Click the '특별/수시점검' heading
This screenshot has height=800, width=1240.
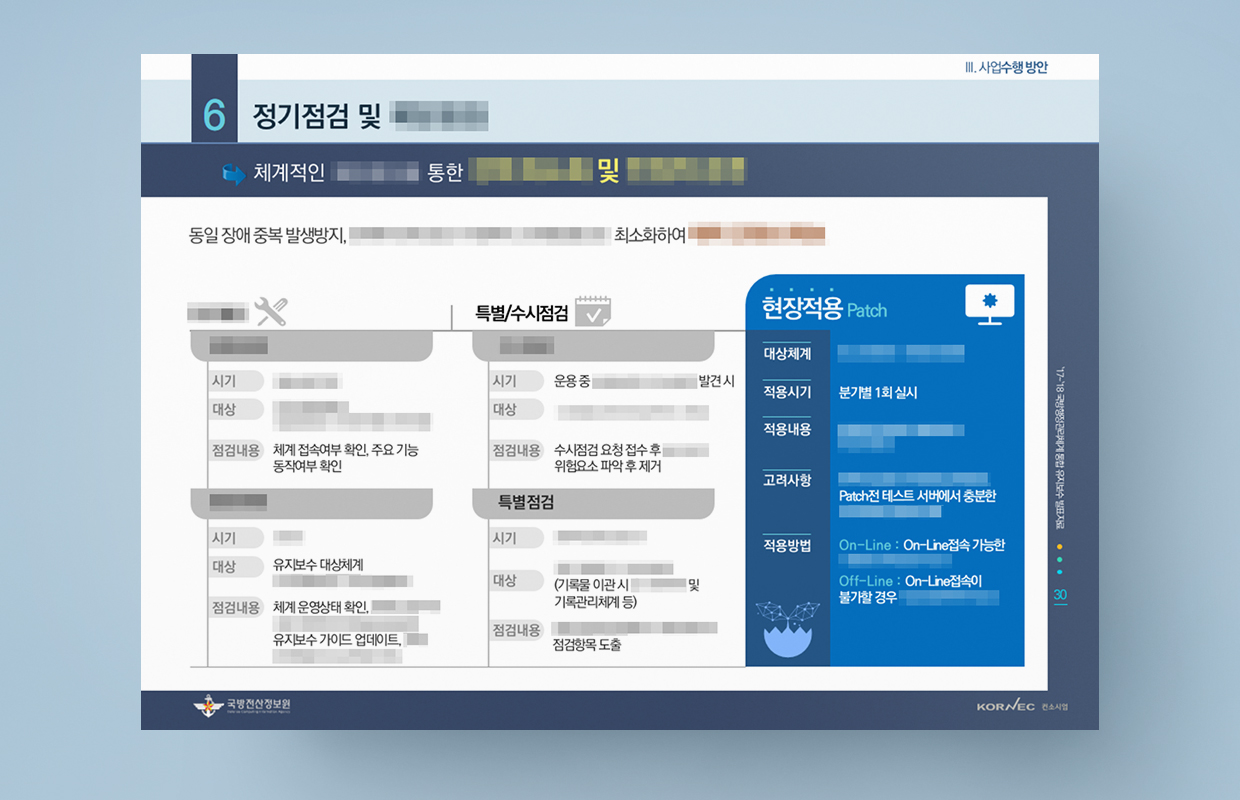[522, 314]
